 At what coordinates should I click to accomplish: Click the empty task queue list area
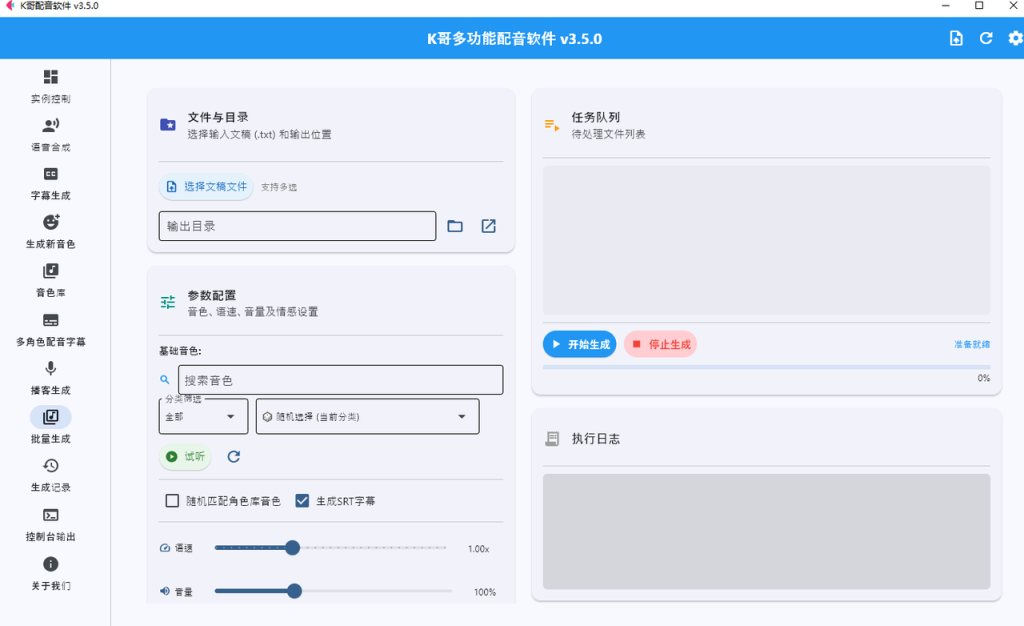point(766,240)
